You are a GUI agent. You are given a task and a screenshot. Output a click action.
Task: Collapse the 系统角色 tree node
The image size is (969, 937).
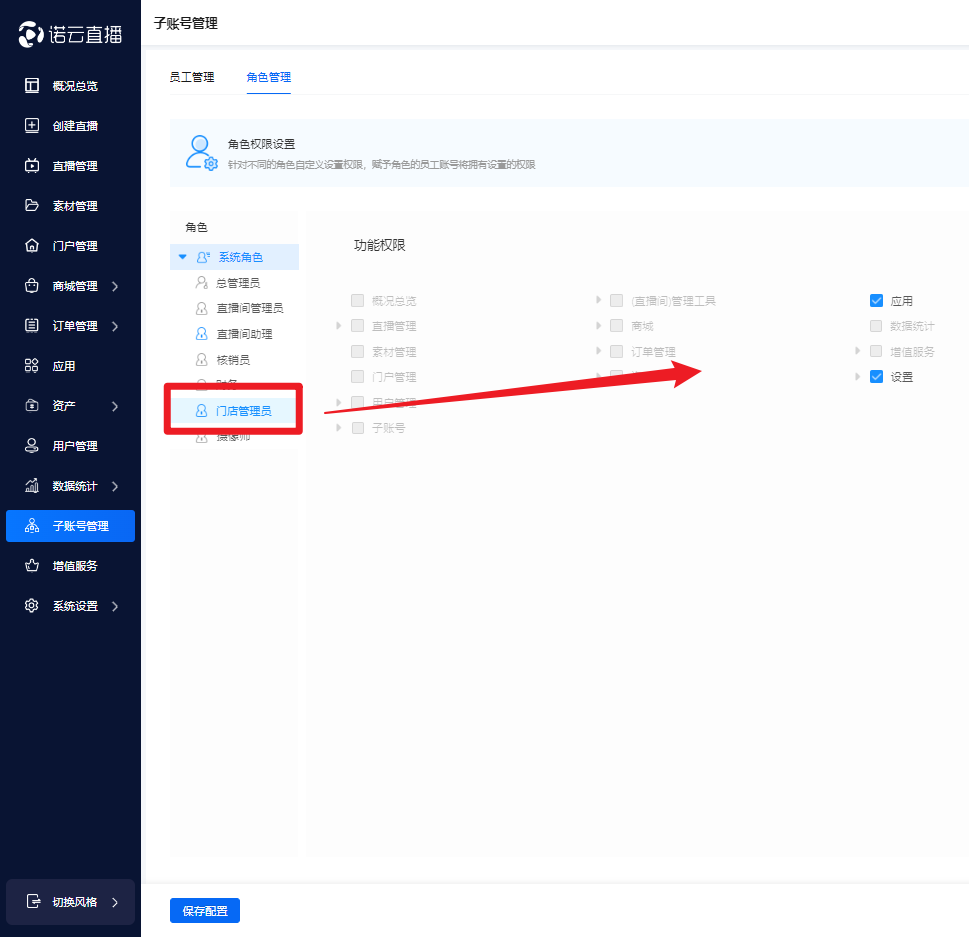[x=182, y=258]
